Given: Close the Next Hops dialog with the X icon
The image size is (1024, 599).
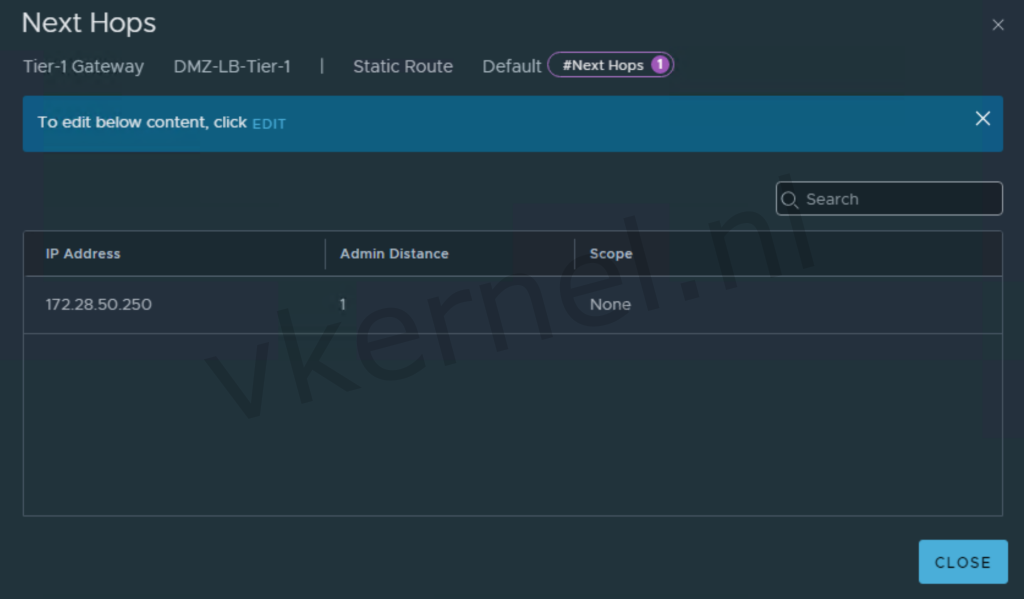Looking at the screenshot, I should click(997, 25).
